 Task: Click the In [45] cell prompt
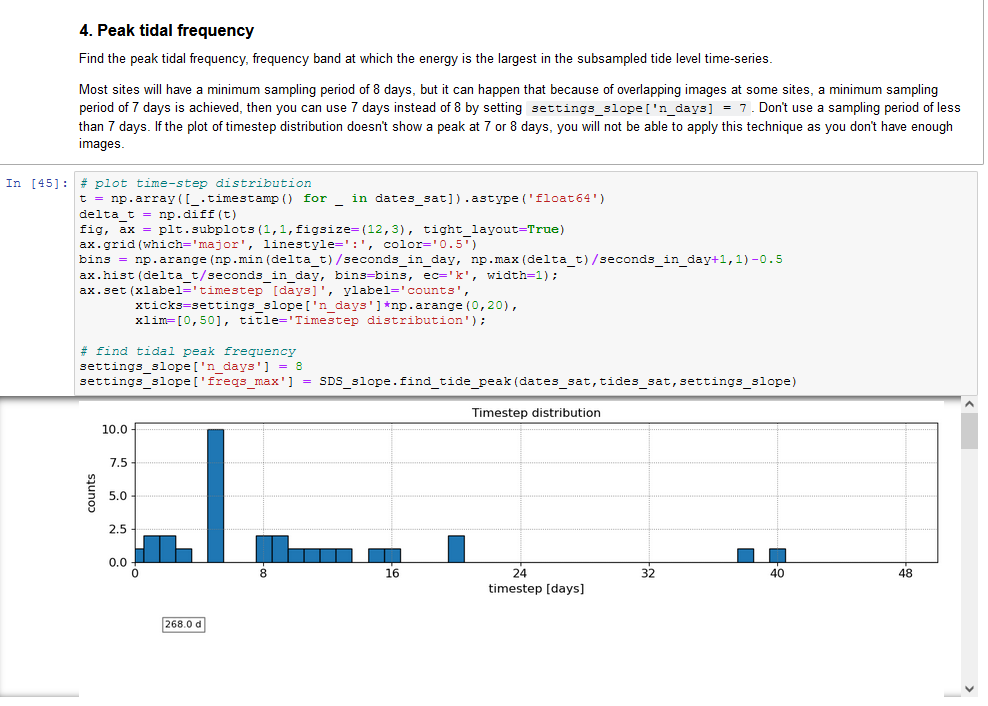pos(37,183)
